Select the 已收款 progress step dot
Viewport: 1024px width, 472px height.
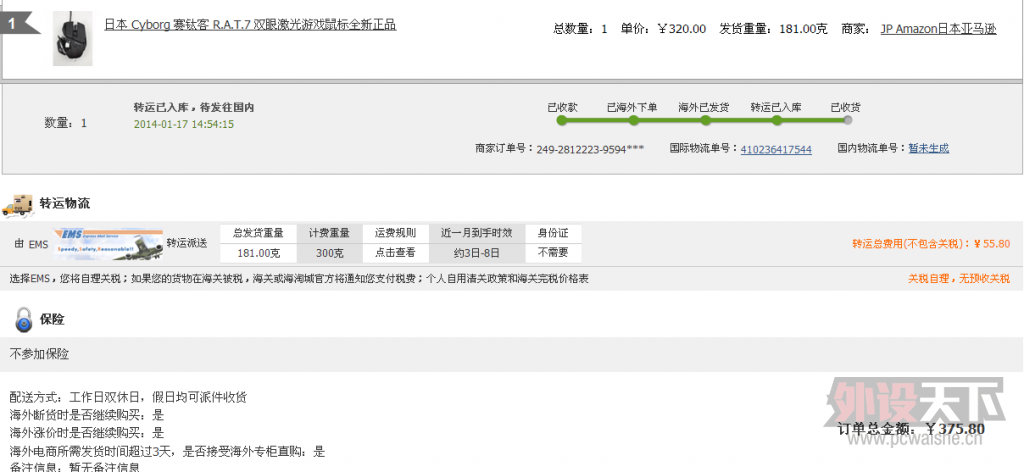[x=562, y=120]
